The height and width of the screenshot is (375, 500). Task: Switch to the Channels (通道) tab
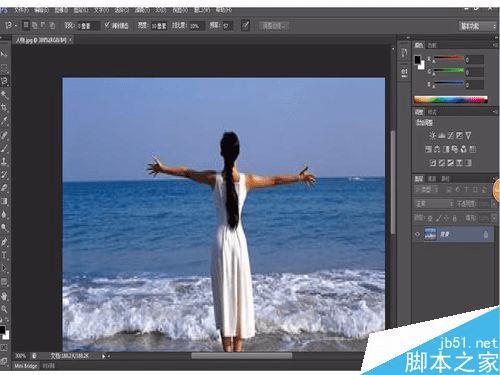pyautogui.click(x=432, y=179)
